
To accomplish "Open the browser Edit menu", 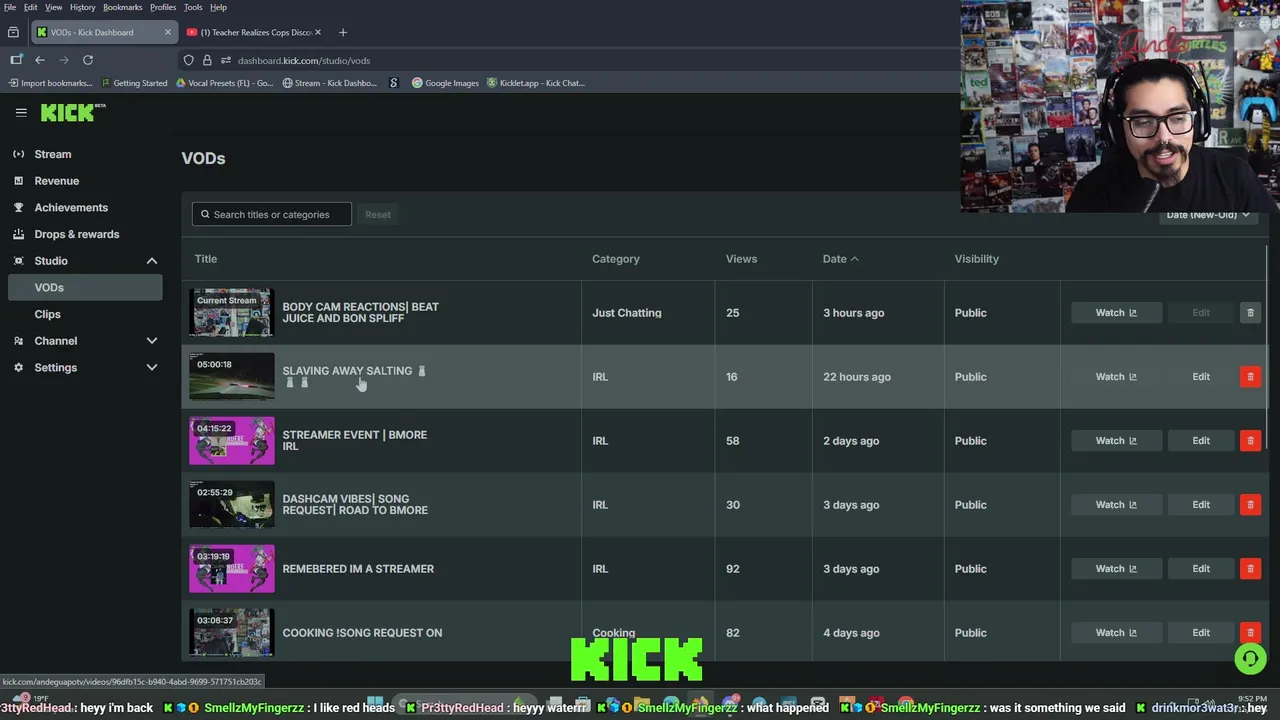I will [x=31, y=7].
